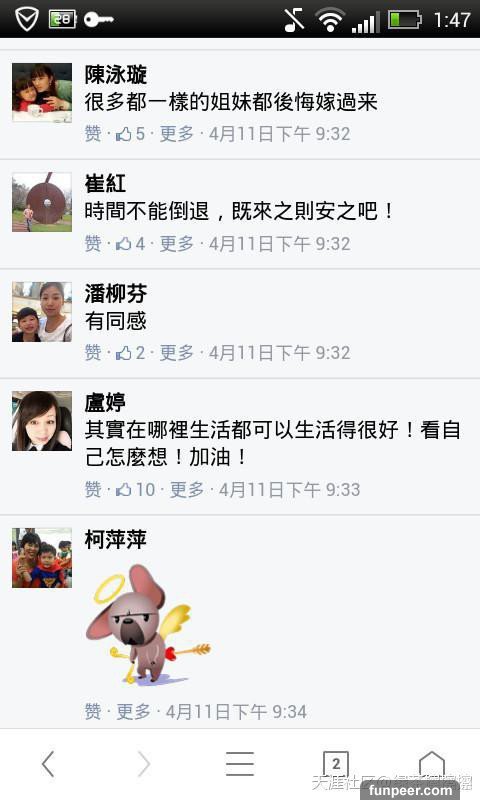The height and width of the screenshot is (800, 480).
Task: Tap the WiFi icon in status bar
Action: 330,20
